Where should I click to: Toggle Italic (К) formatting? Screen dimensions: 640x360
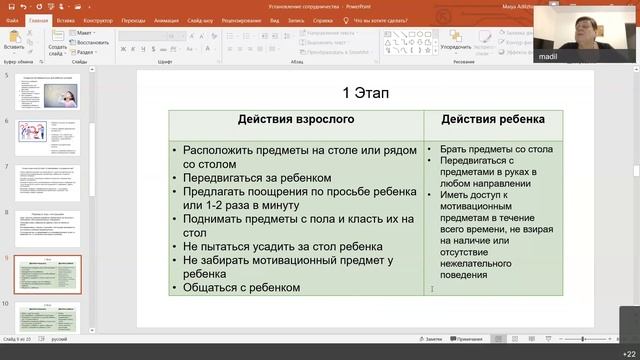click(x=133, y=49)
